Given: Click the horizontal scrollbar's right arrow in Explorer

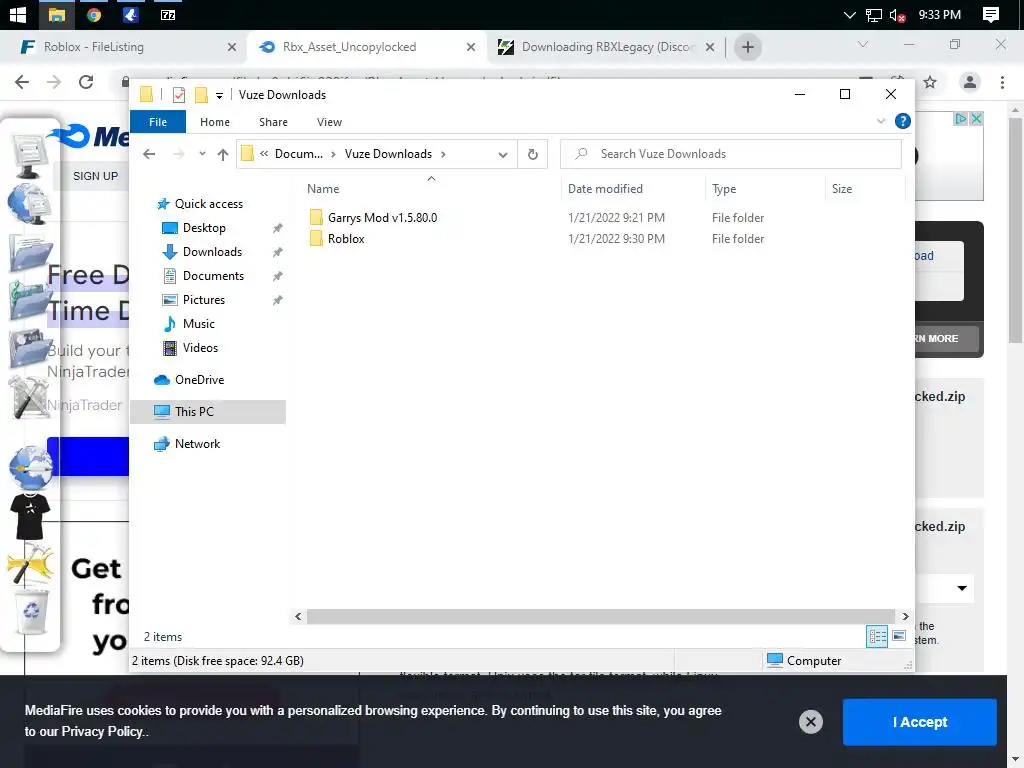Looking at the screenshot, I should pyautogui.click(x=905, y=616).
